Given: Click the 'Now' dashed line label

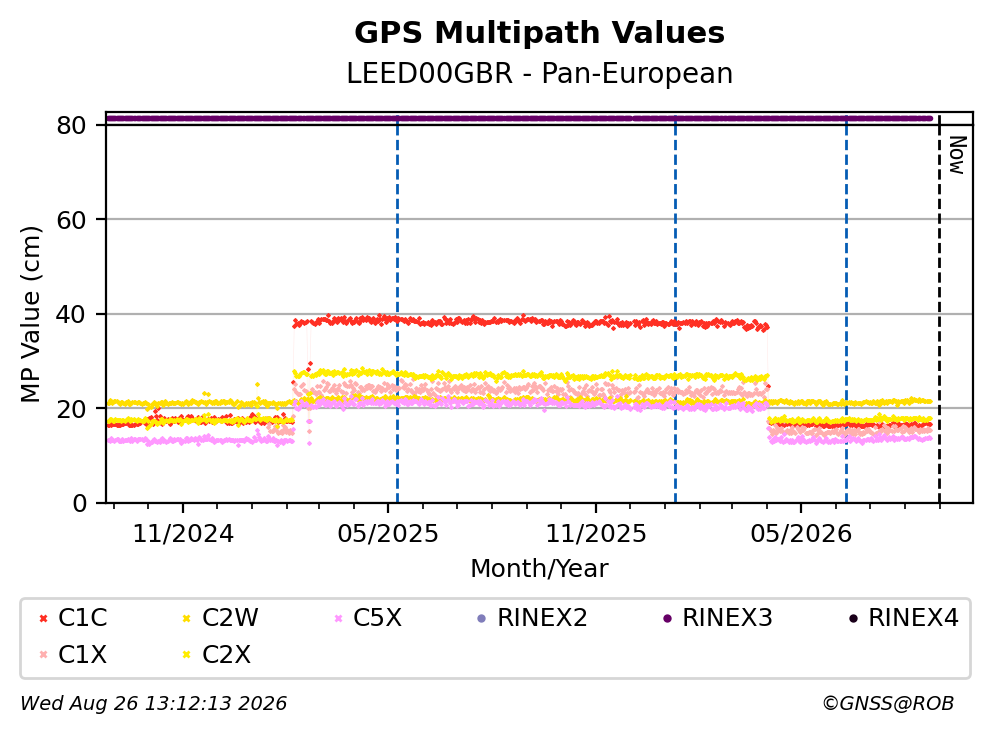Looking at the screenshot, I should (957, 155).
